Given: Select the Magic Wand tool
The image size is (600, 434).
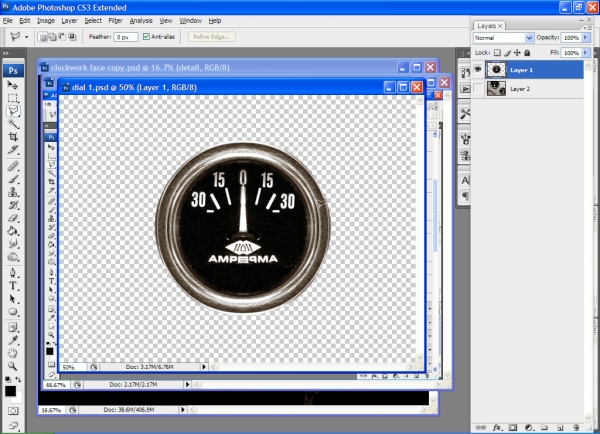Looking at the screenshot, I should (x=13, y=124).
